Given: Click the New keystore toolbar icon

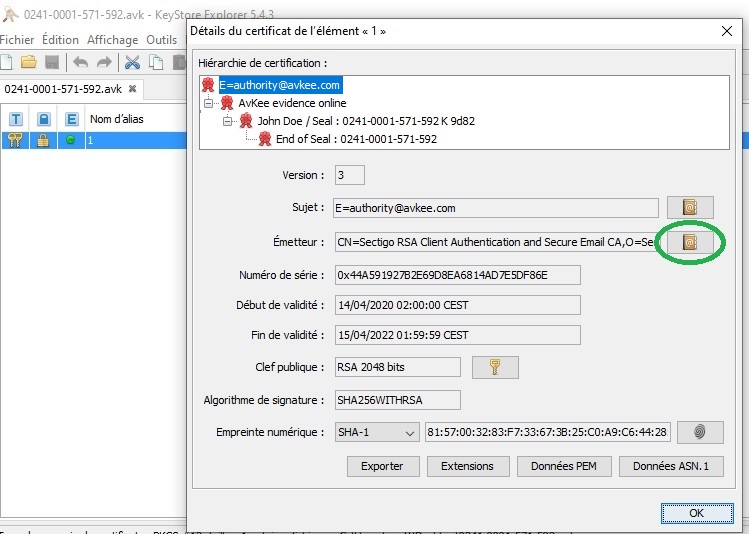Looking at the screenshot, I should [x=6, y=63].
